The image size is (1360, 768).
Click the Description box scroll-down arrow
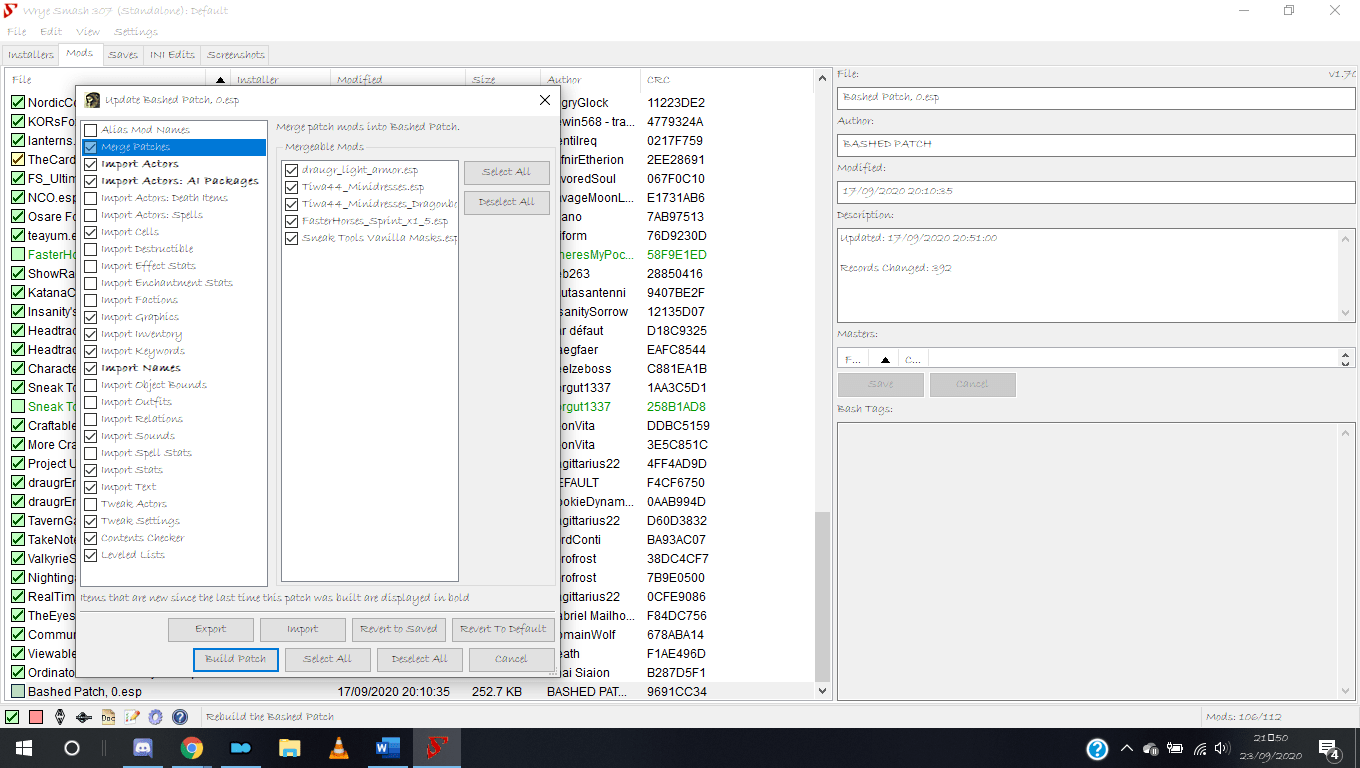(1345, 313)
